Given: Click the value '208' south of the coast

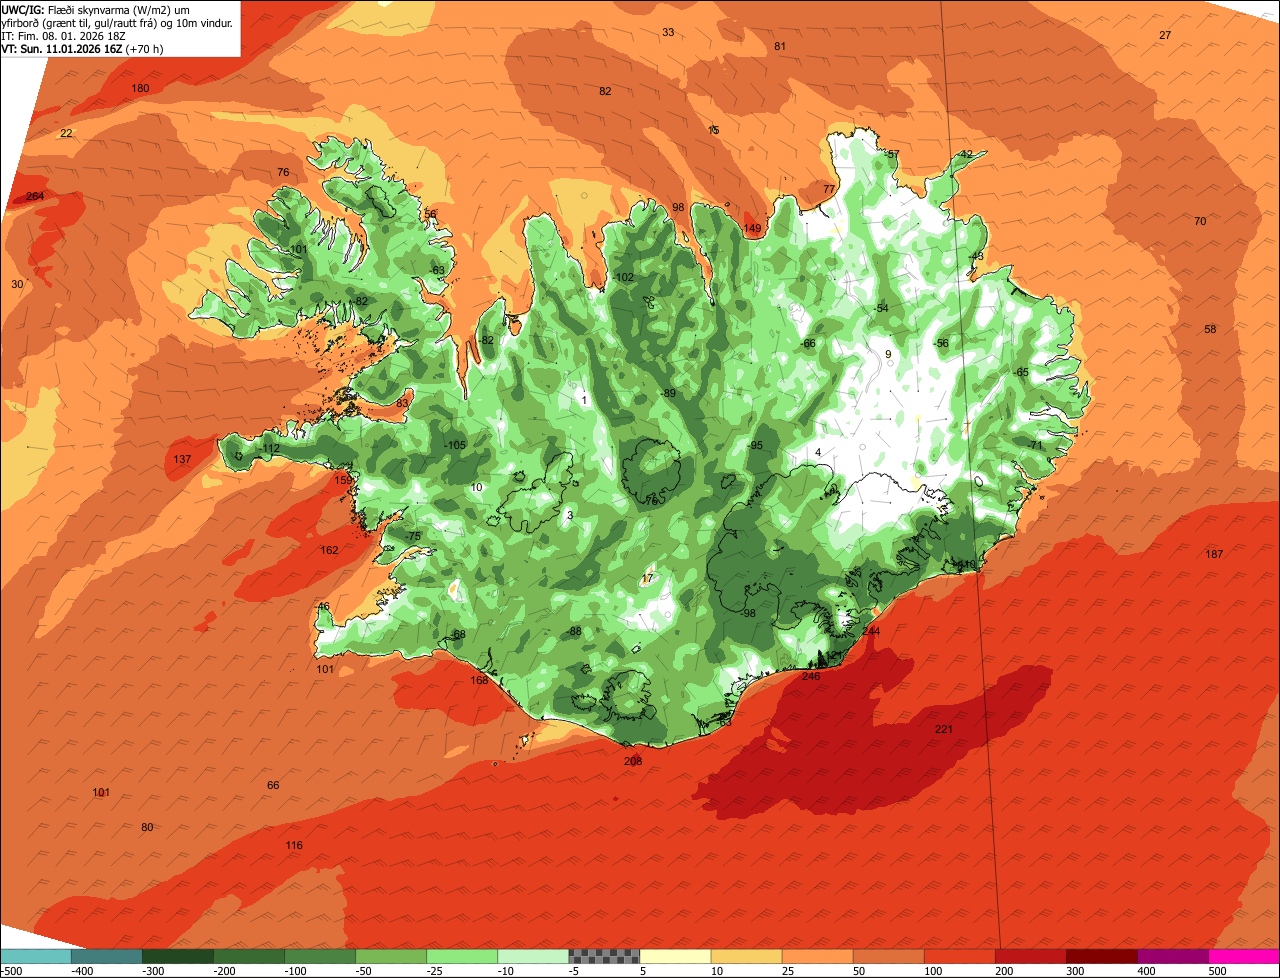Looking at the screenshot, I should tap(633, 762).
